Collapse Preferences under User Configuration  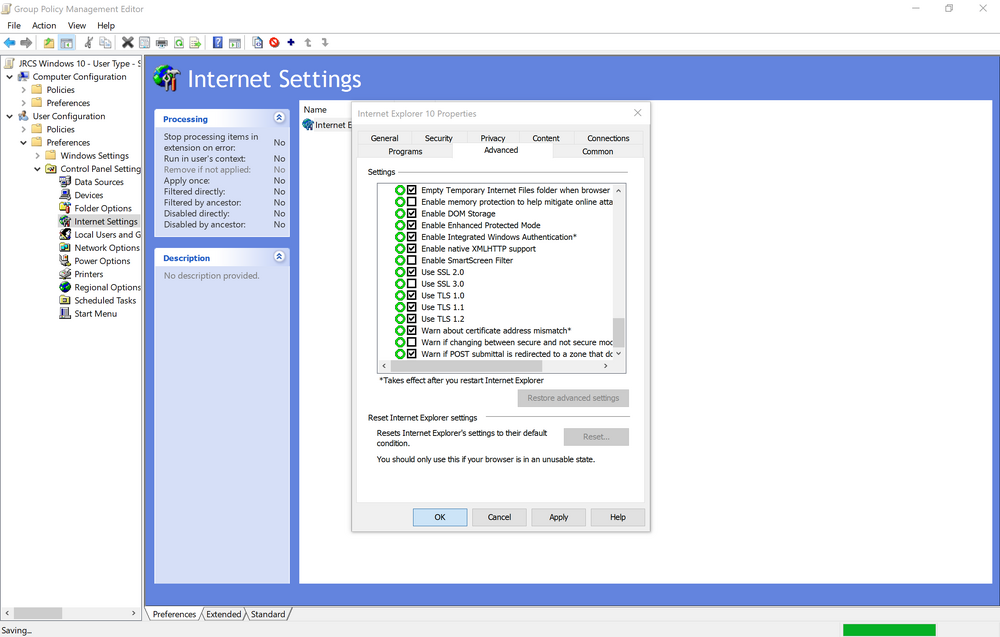coord(24,142)
